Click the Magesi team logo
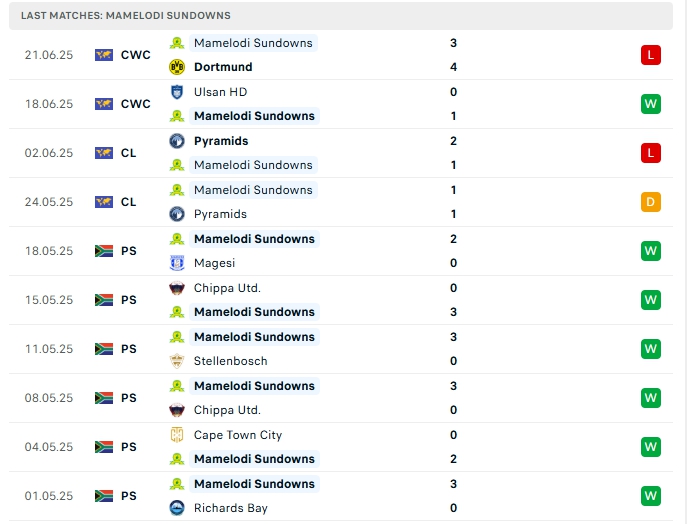The image size is (687, 524). point(177,263)
